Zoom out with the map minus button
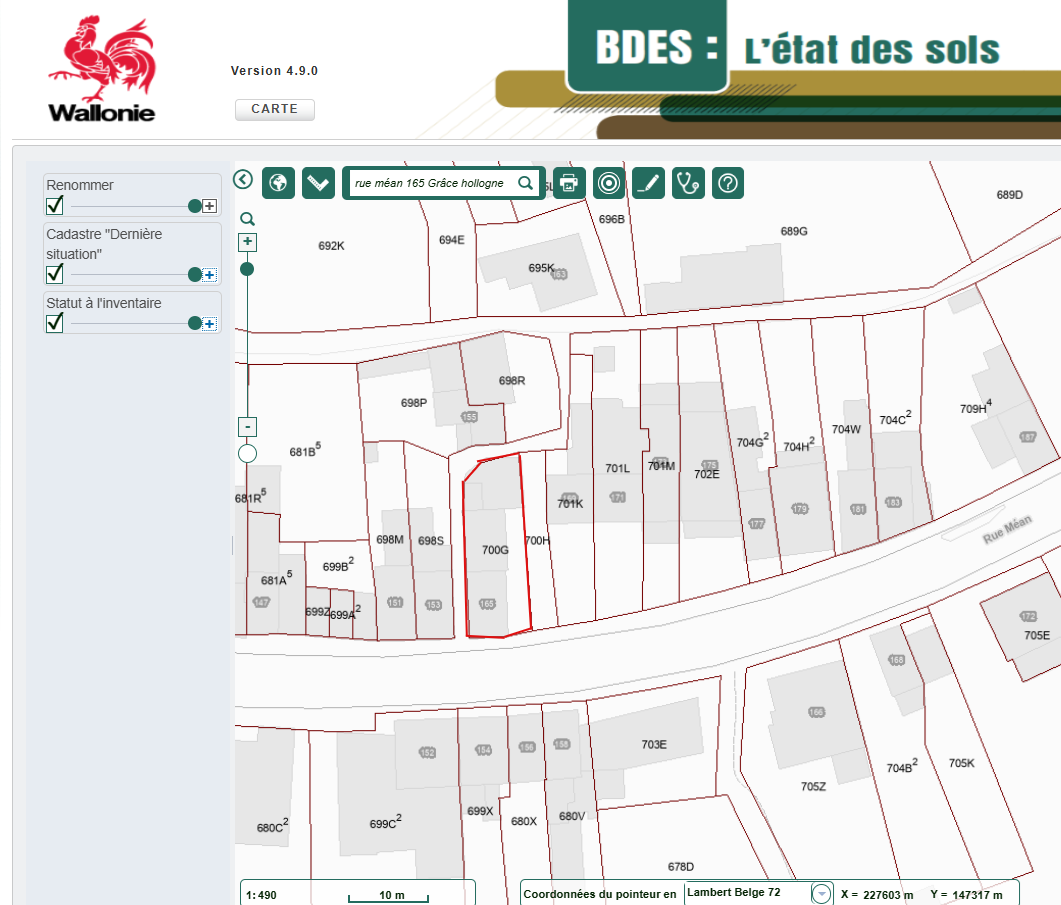 pos(248,427)
